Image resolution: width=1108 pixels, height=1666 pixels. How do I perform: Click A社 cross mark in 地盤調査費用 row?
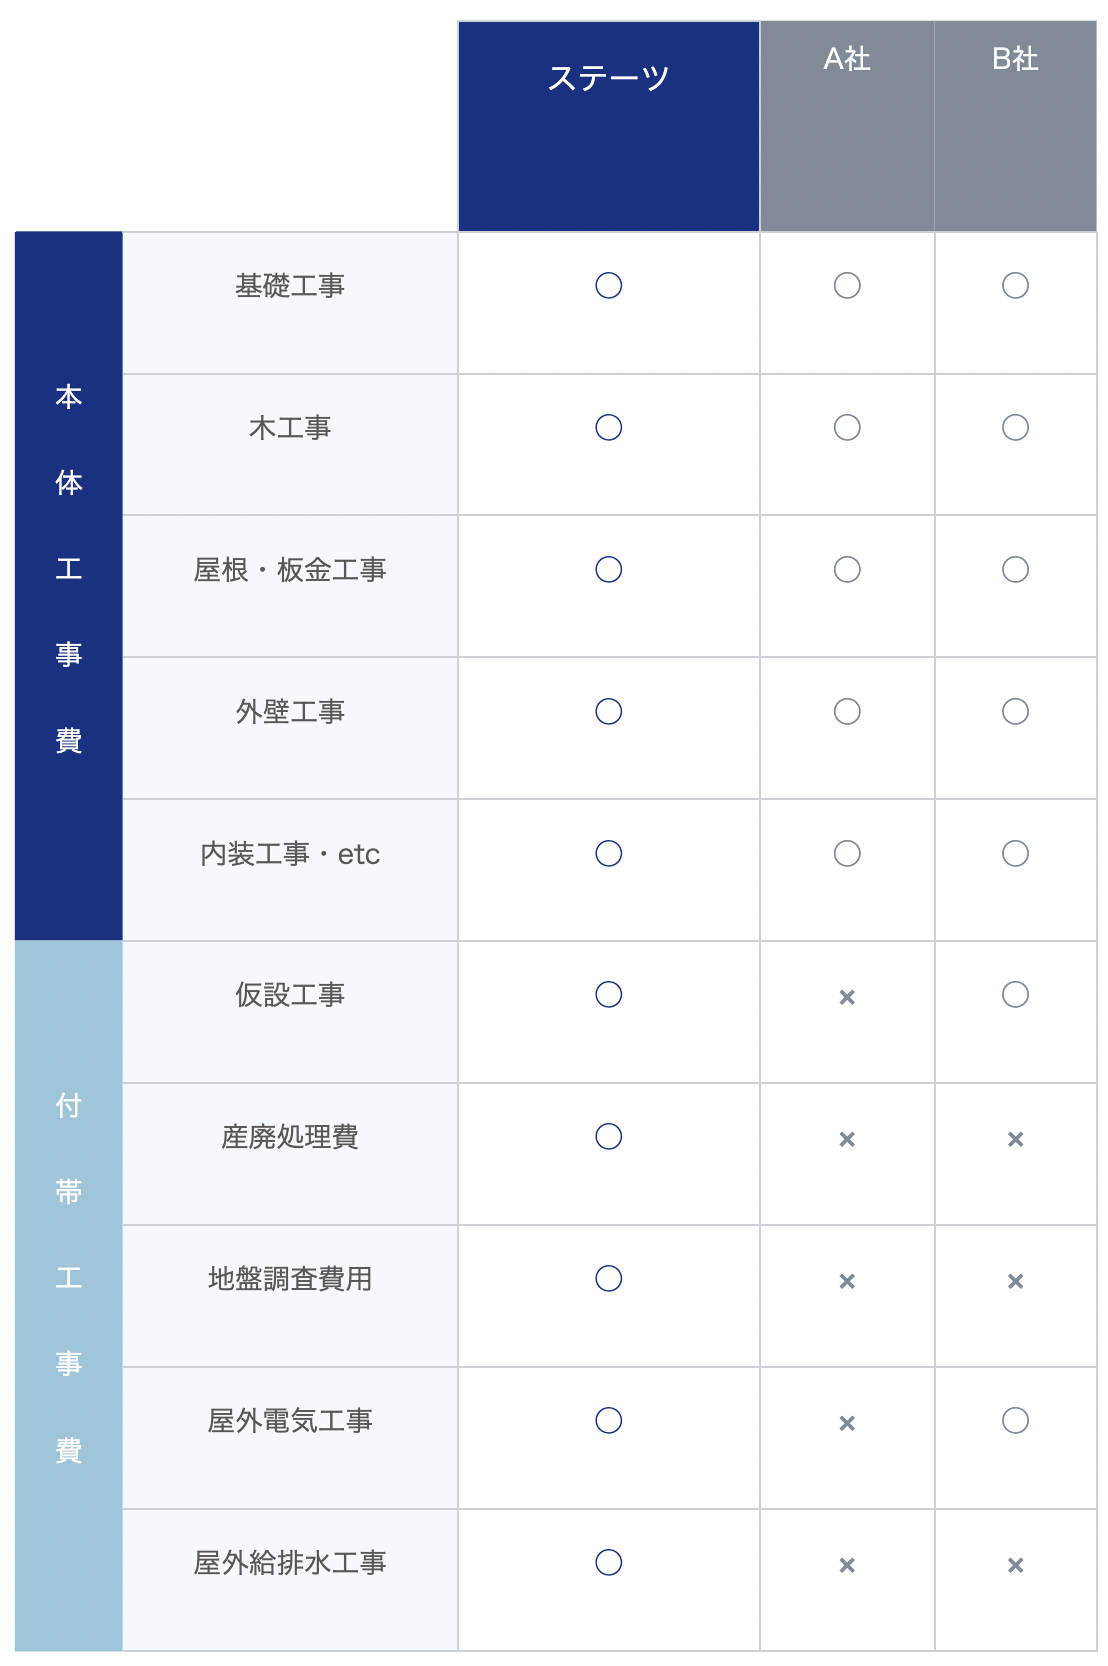(847, 1281)
